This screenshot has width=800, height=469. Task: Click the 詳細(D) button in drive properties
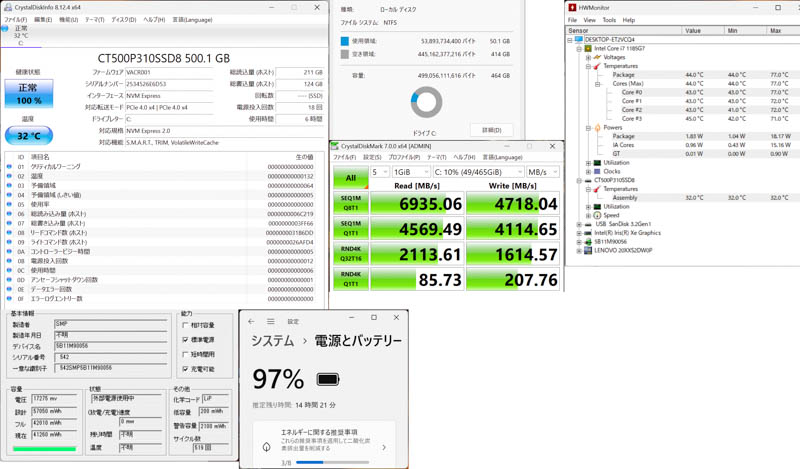[491, 130]
